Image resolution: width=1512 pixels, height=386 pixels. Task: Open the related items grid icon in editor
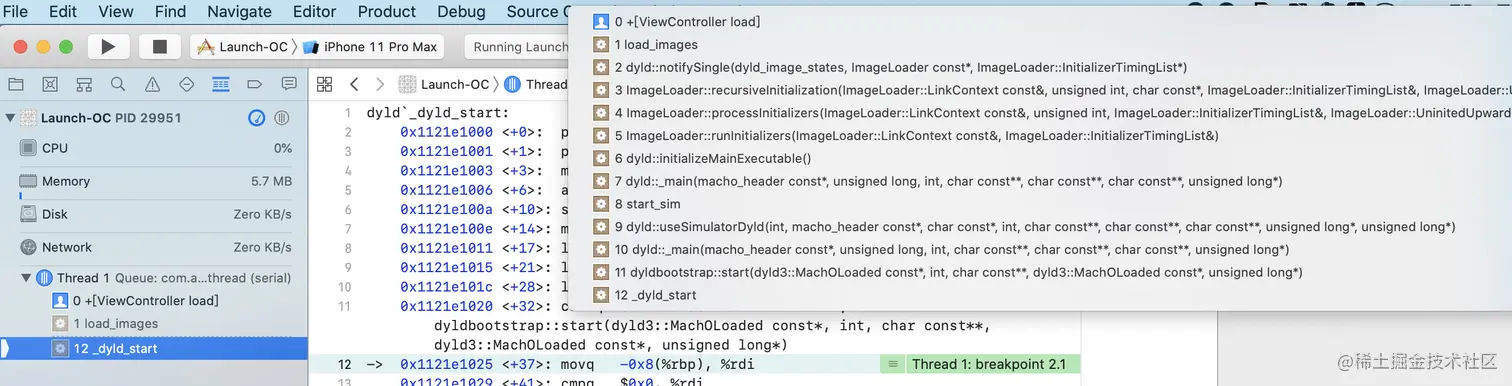tap(325, 84)
